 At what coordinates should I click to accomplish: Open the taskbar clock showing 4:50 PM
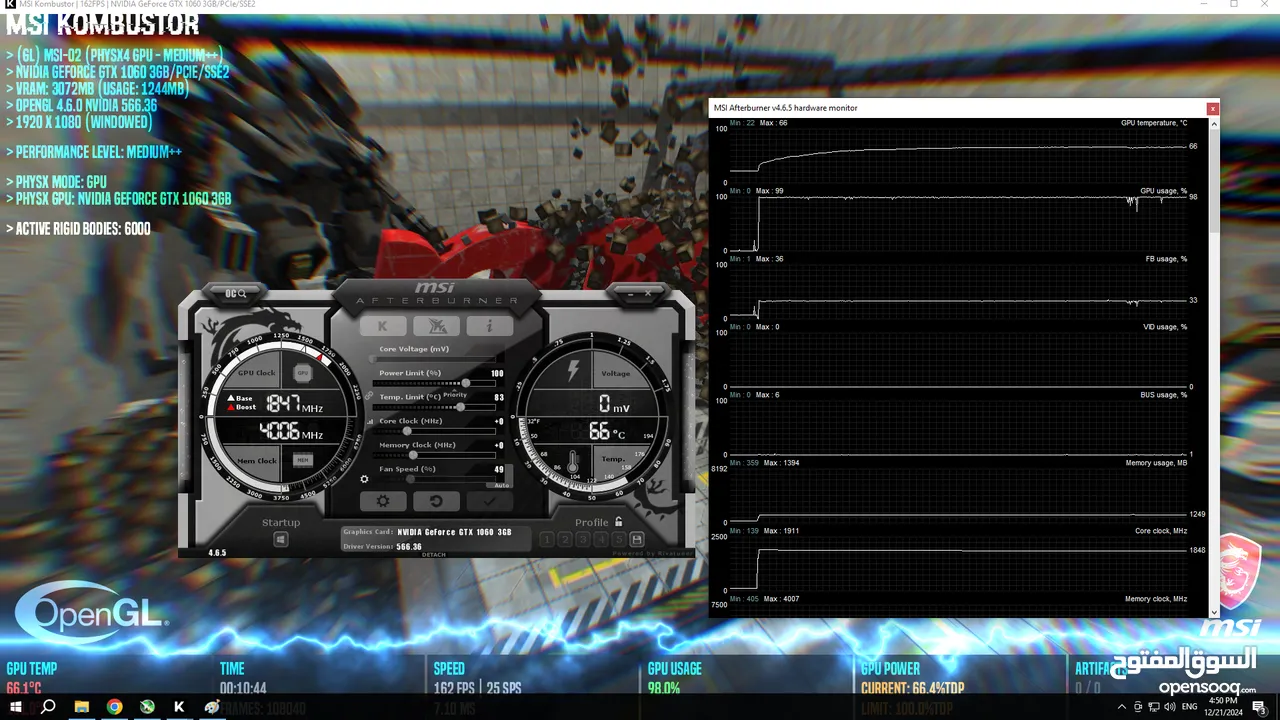1223,707
